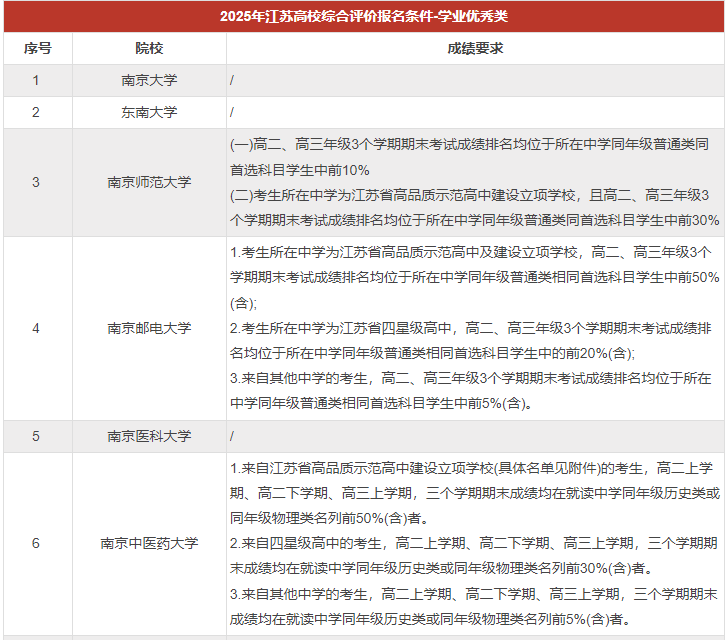Click the 南京邮电大学 cell
Image resolution: width=726 pixels, height=640 pixels.
tap(149, 328)
